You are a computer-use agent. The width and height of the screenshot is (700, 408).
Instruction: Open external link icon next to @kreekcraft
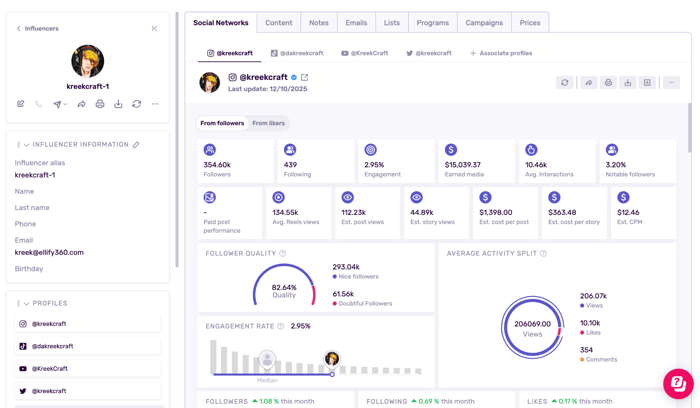point(305,77)
